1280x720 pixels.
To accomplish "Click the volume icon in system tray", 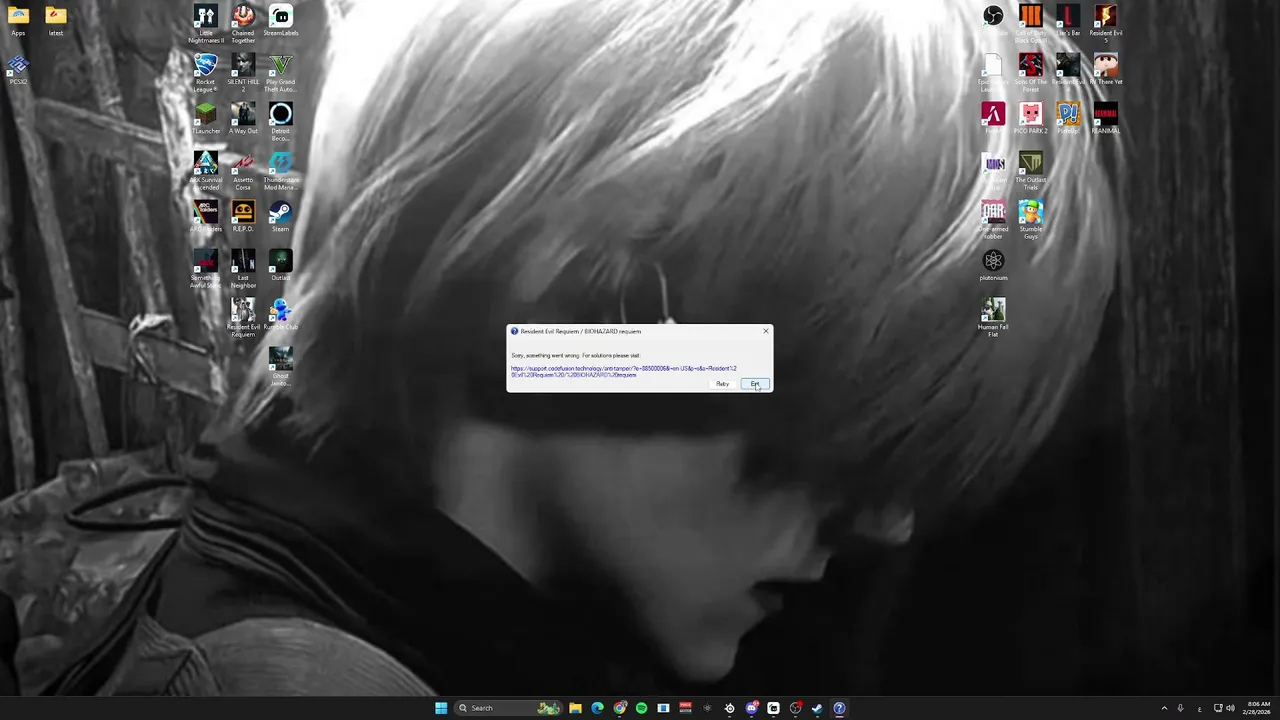I will 1230,708.
